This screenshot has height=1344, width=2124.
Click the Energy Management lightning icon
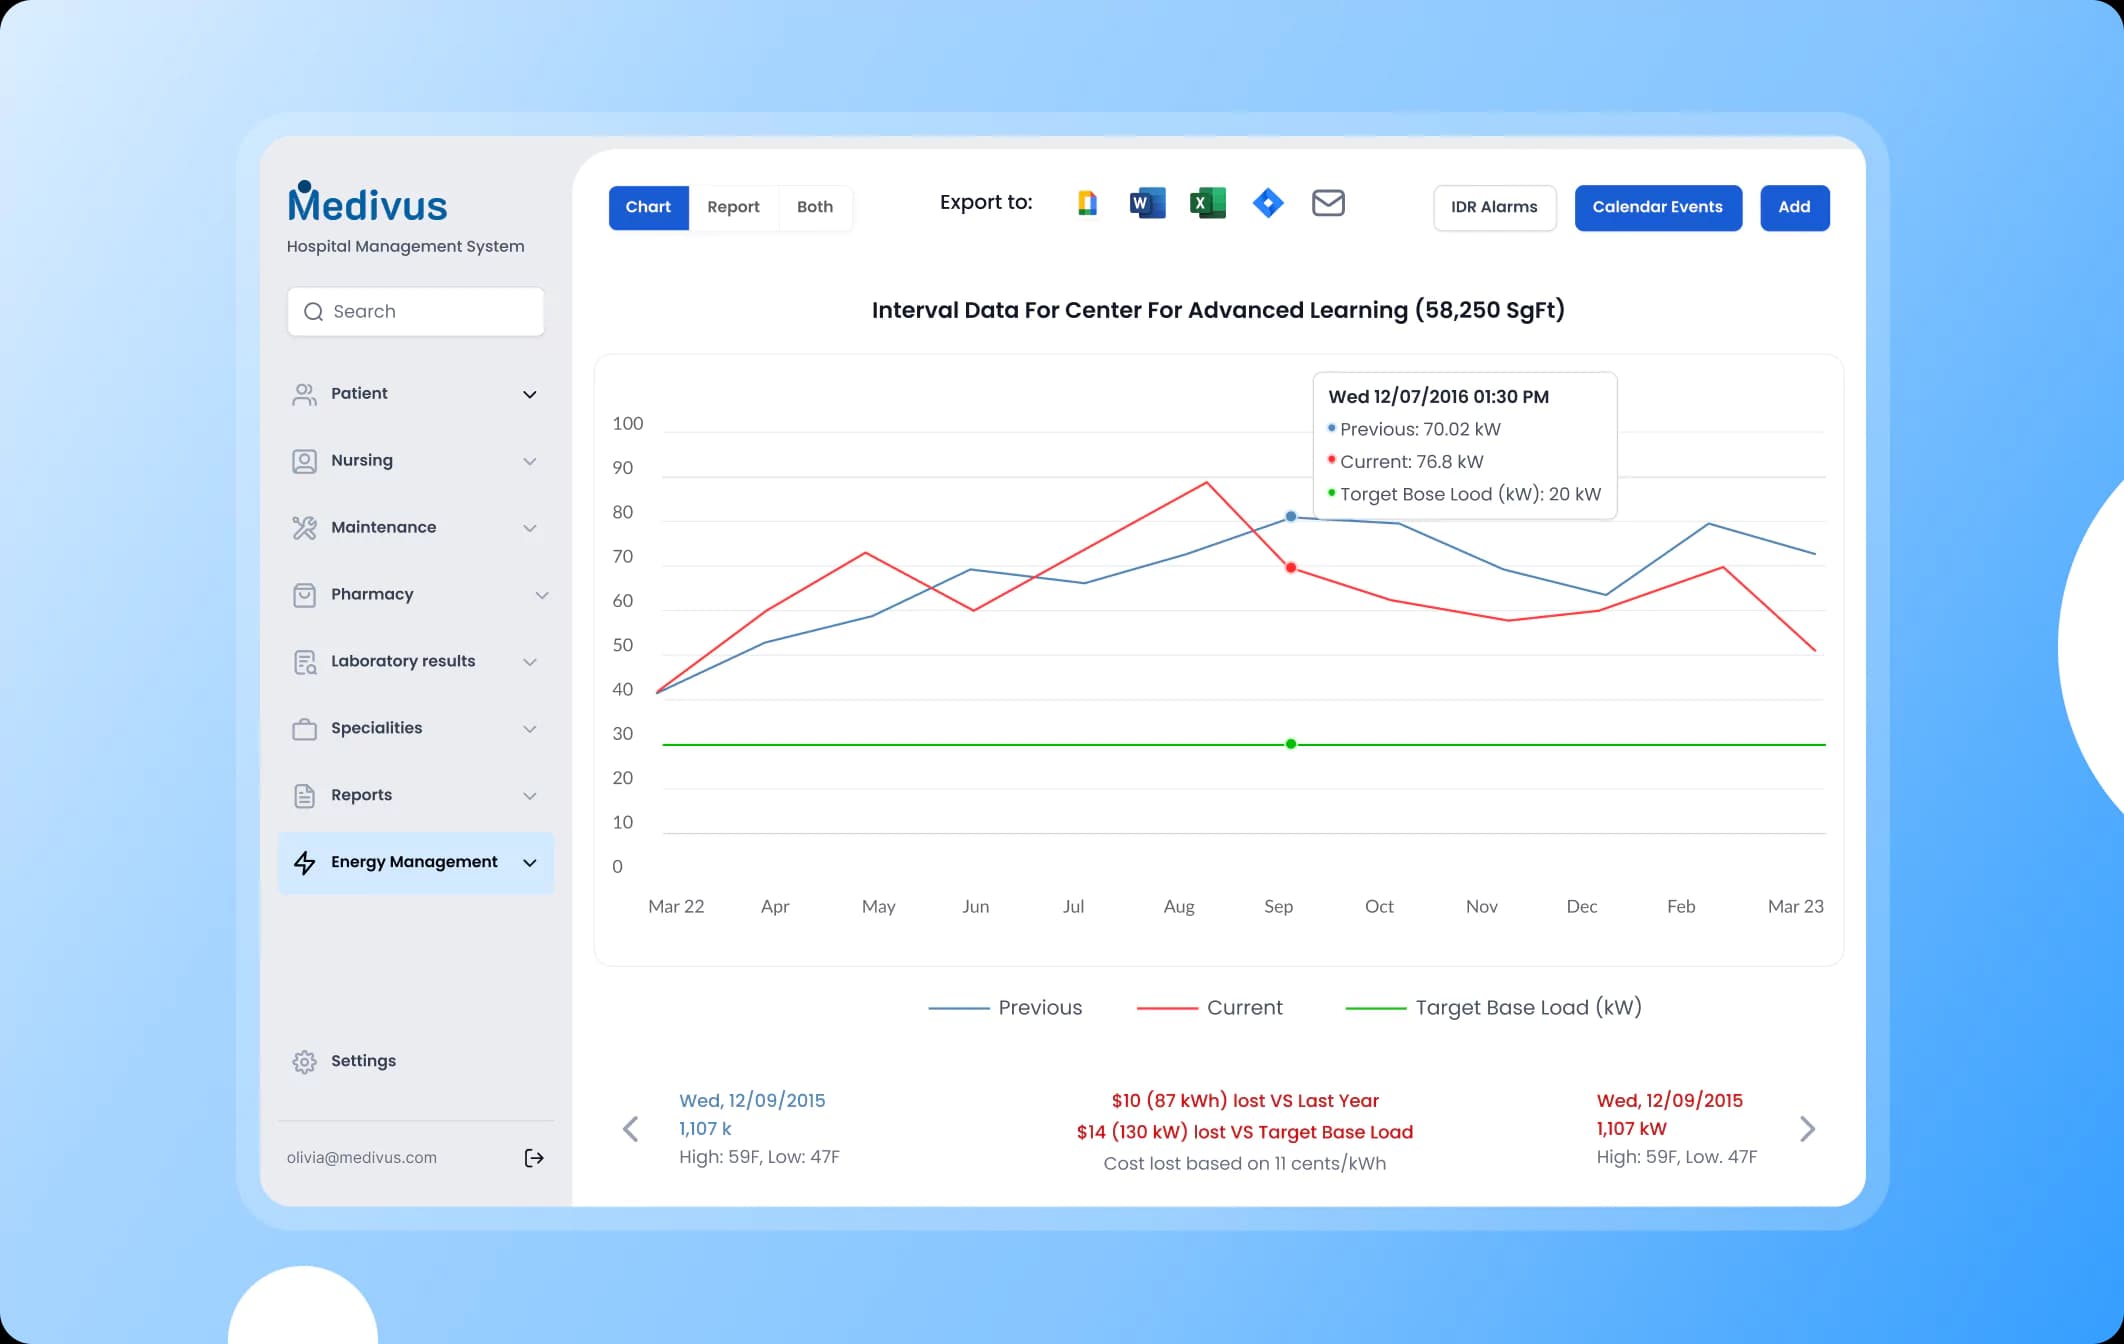[304, 863]
